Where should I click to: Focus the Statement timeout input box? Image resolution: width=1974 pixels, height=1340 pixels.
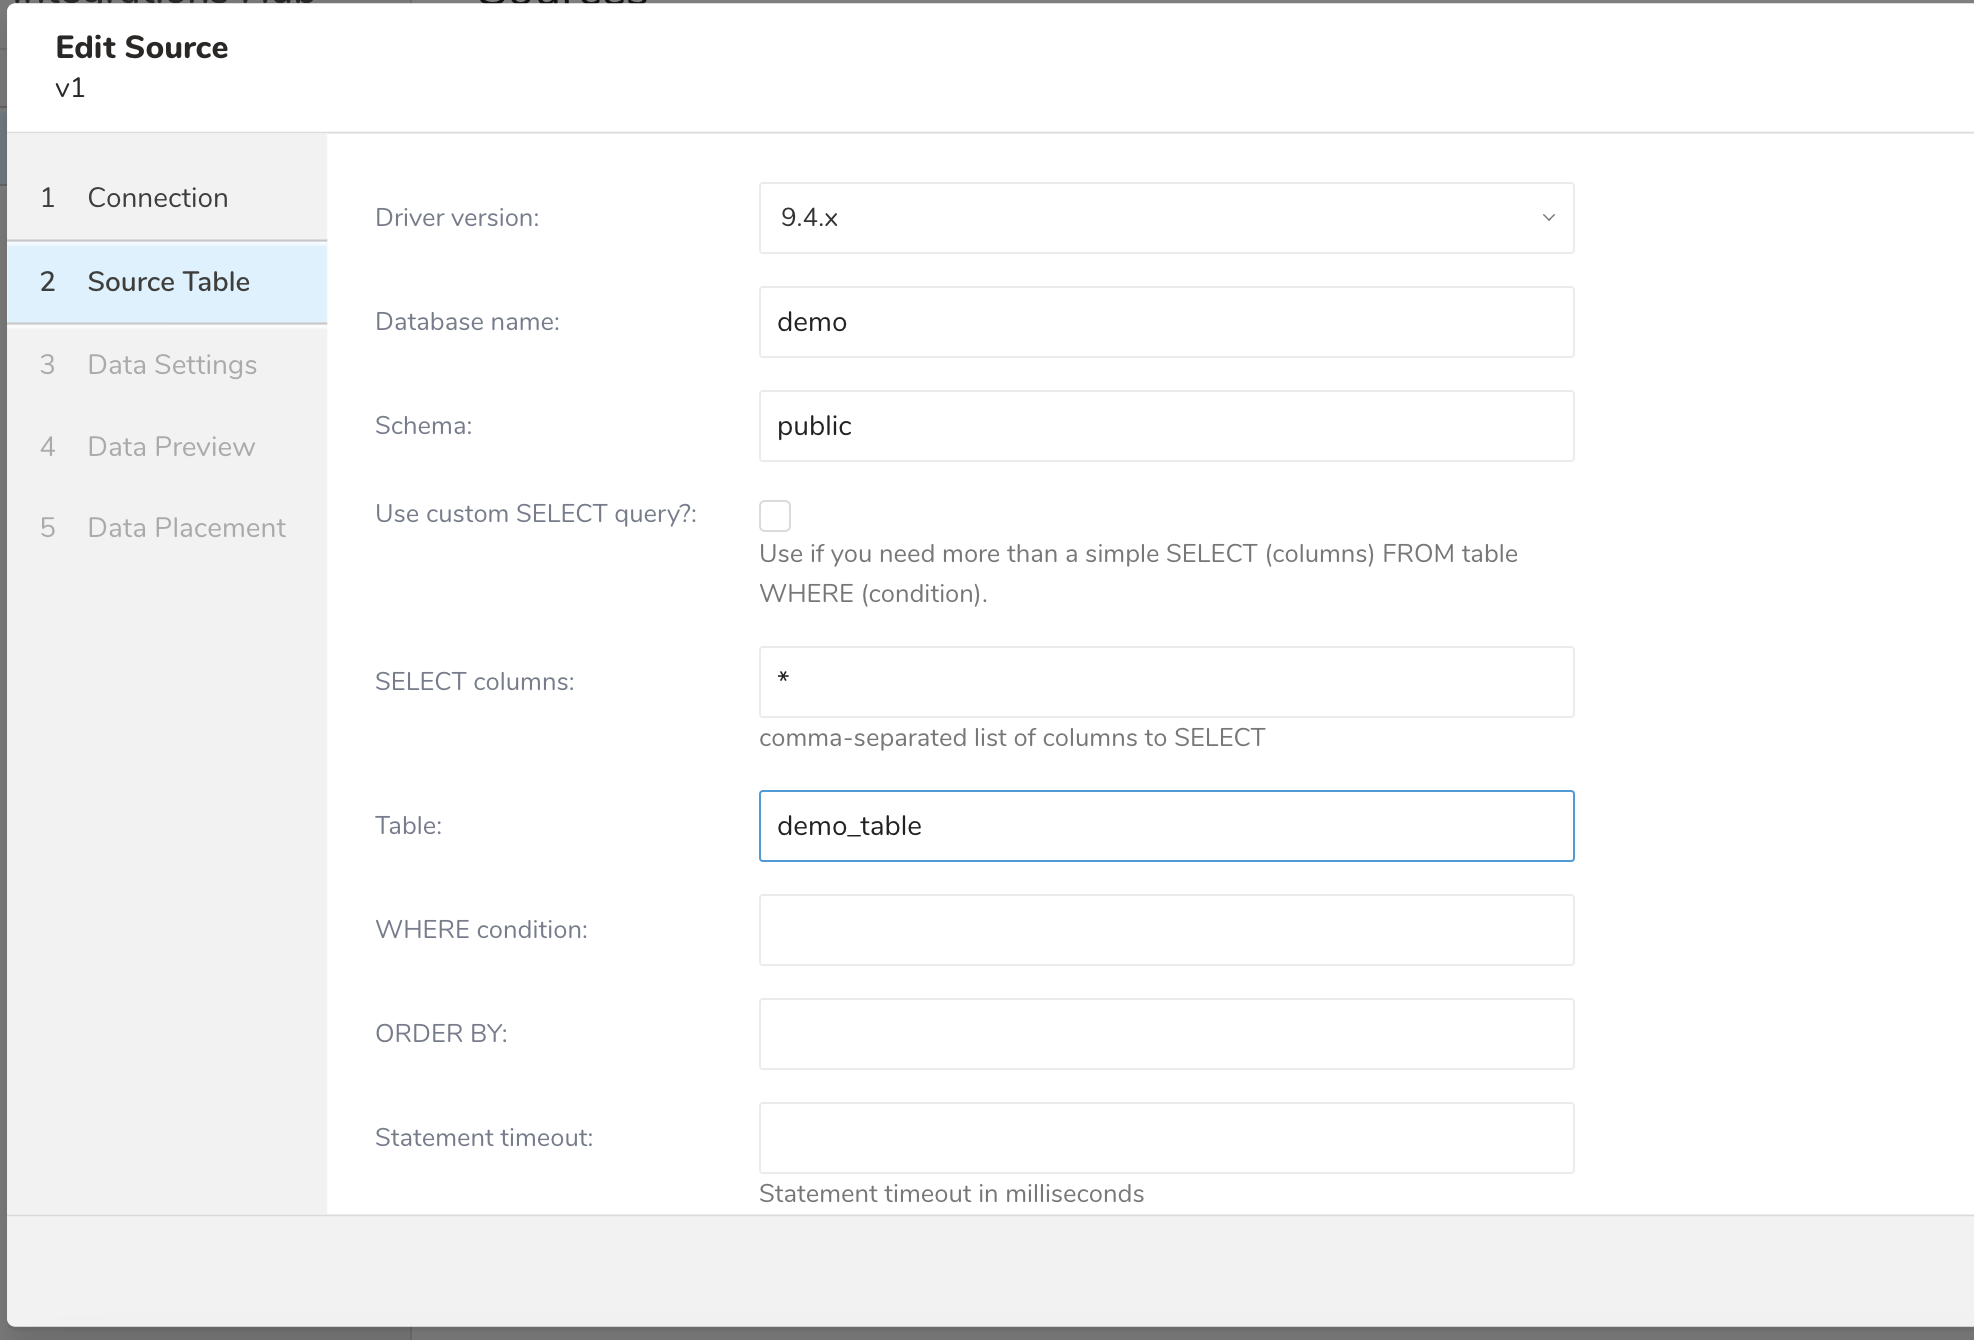click(1166, 1138)
